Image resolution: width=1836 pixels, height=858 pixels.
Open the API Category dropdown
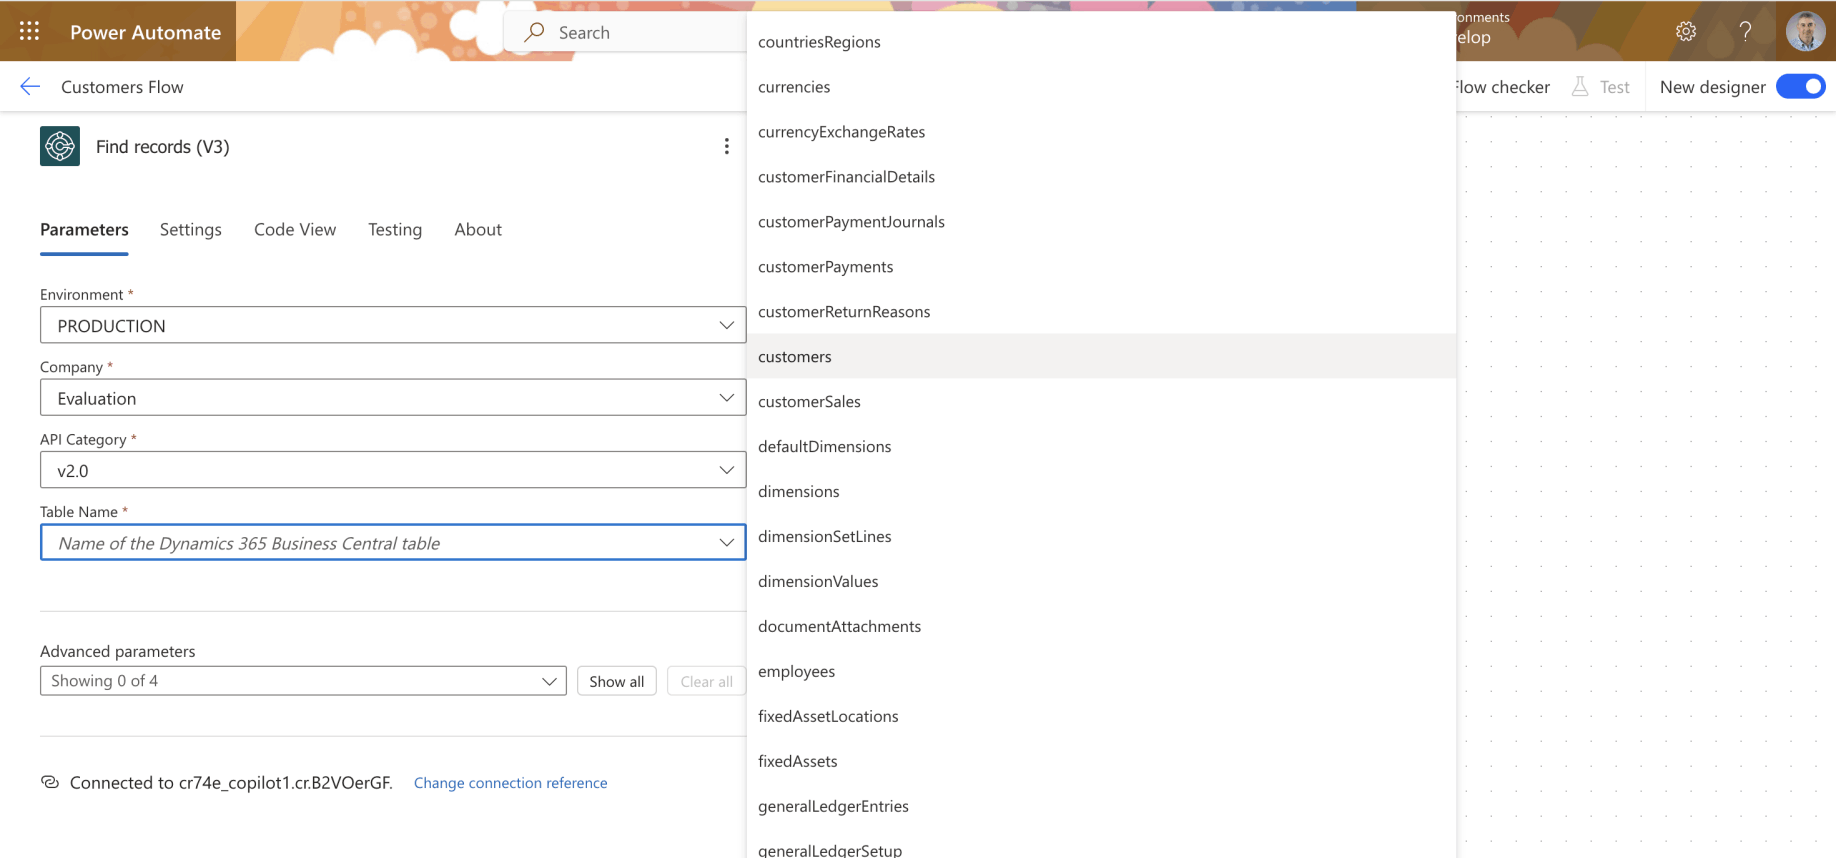point(393,470)
